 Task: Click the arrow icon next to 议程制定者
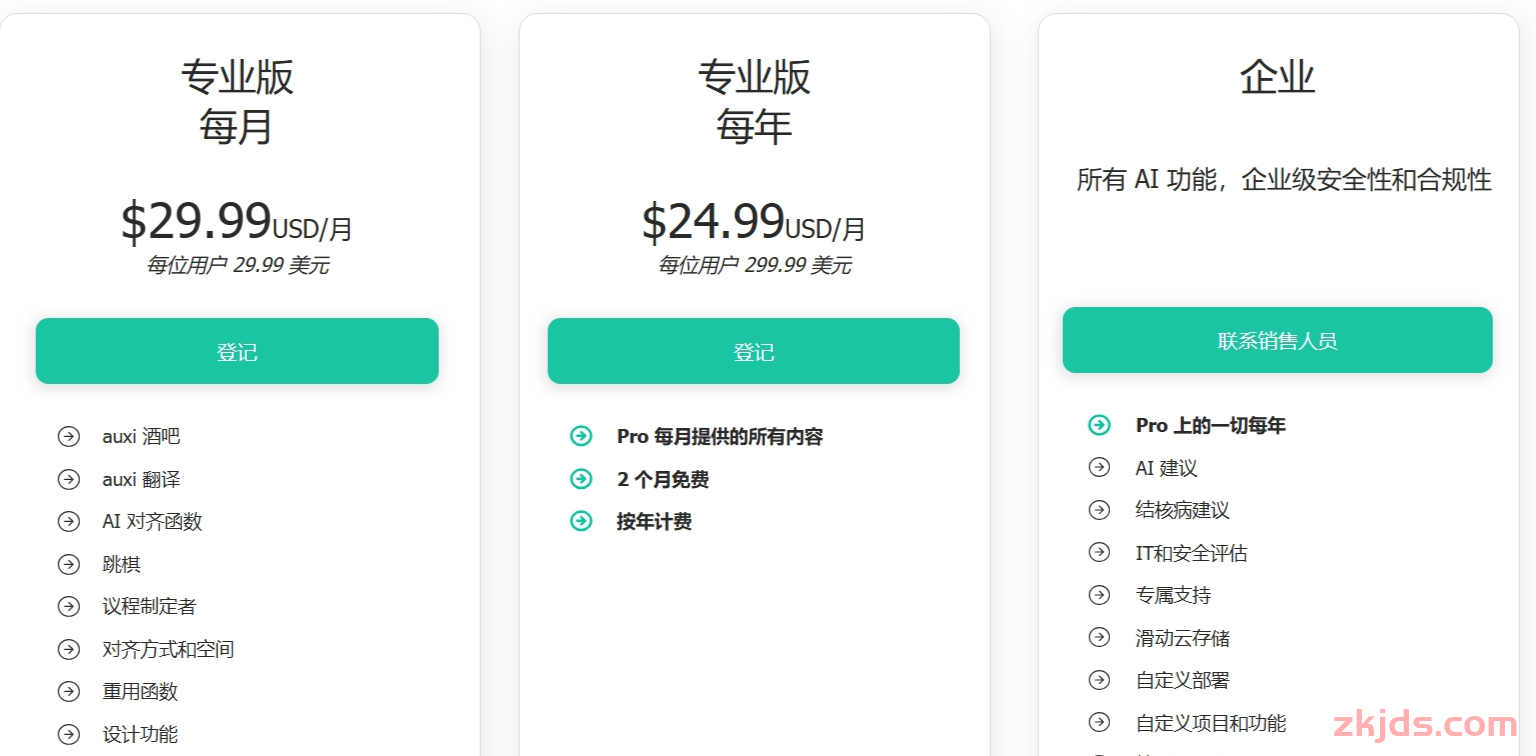click(x=68, y=606)
